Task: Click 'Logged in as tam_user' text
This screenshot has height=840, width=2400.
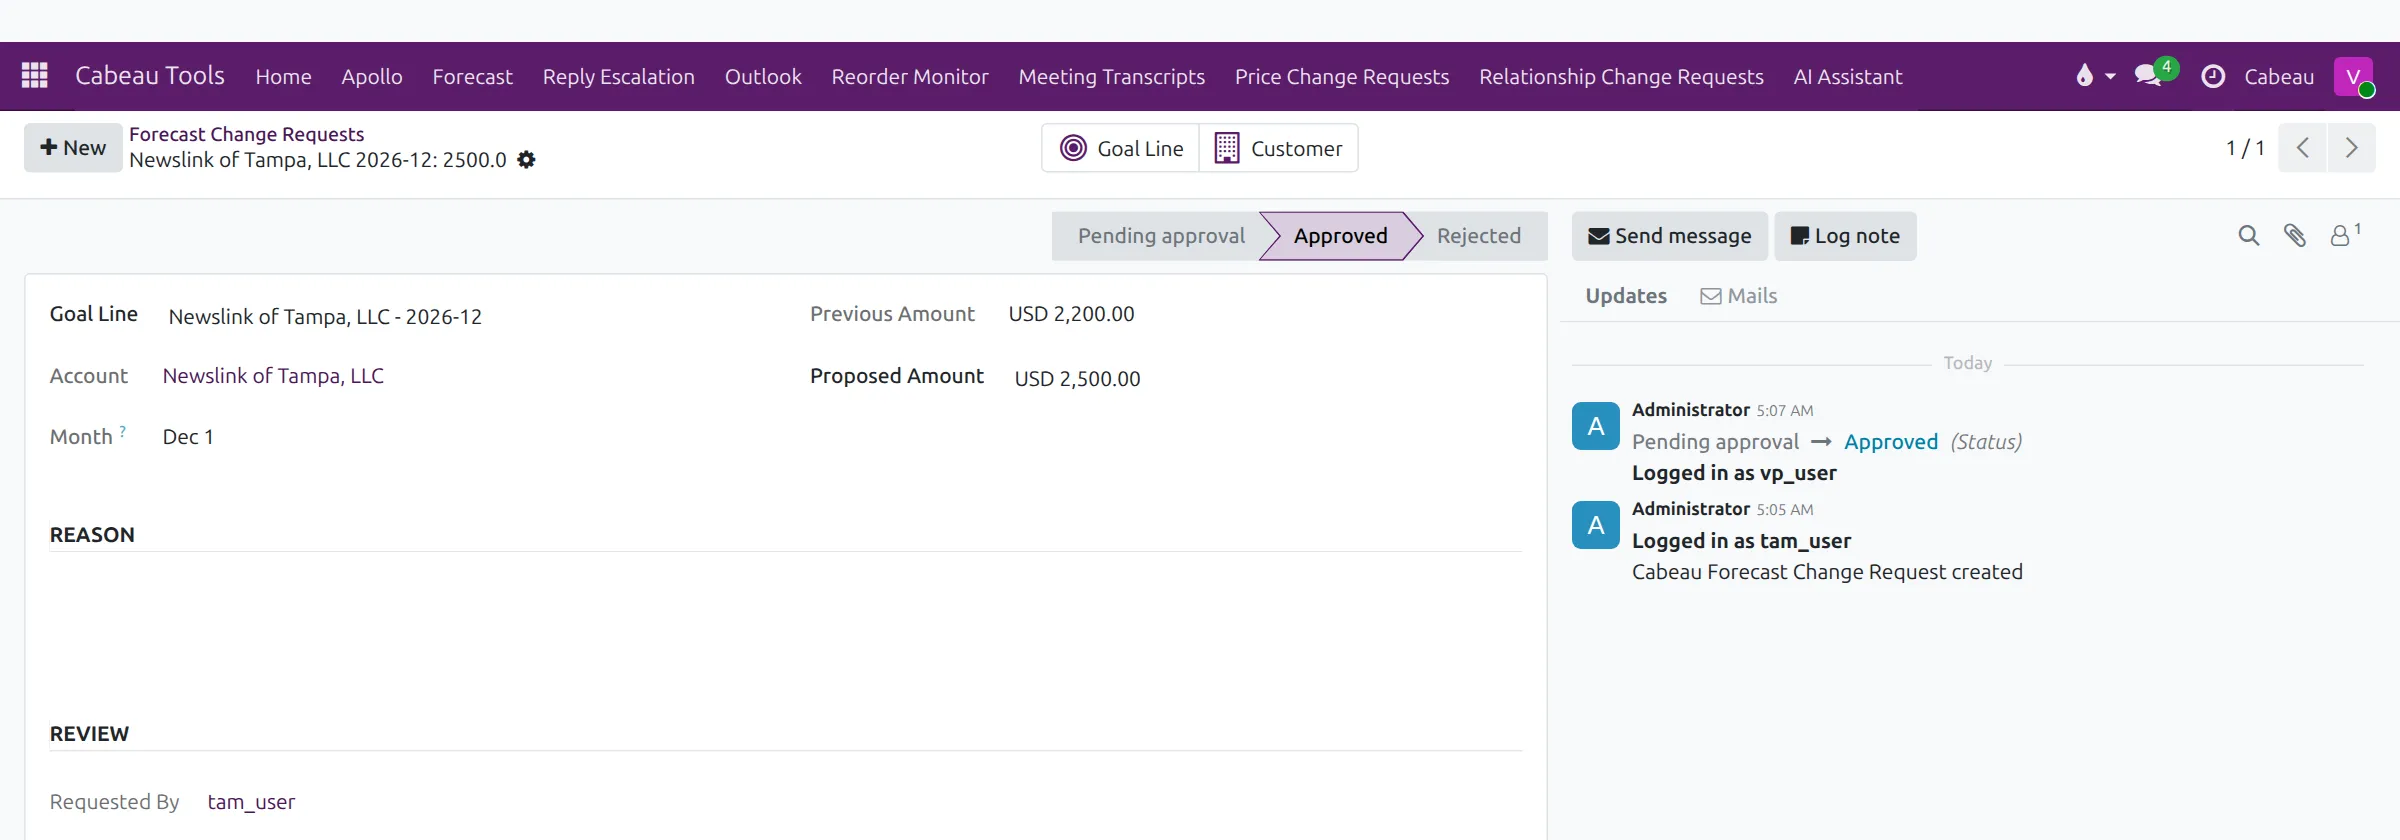Action: [x=1741, y=541]
